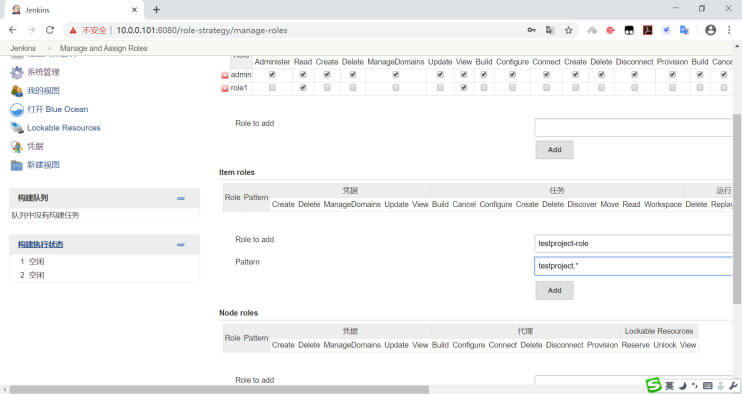742x394 pixels.
Task: Click the Node roles Role to add field
Action: coord(634,380)
